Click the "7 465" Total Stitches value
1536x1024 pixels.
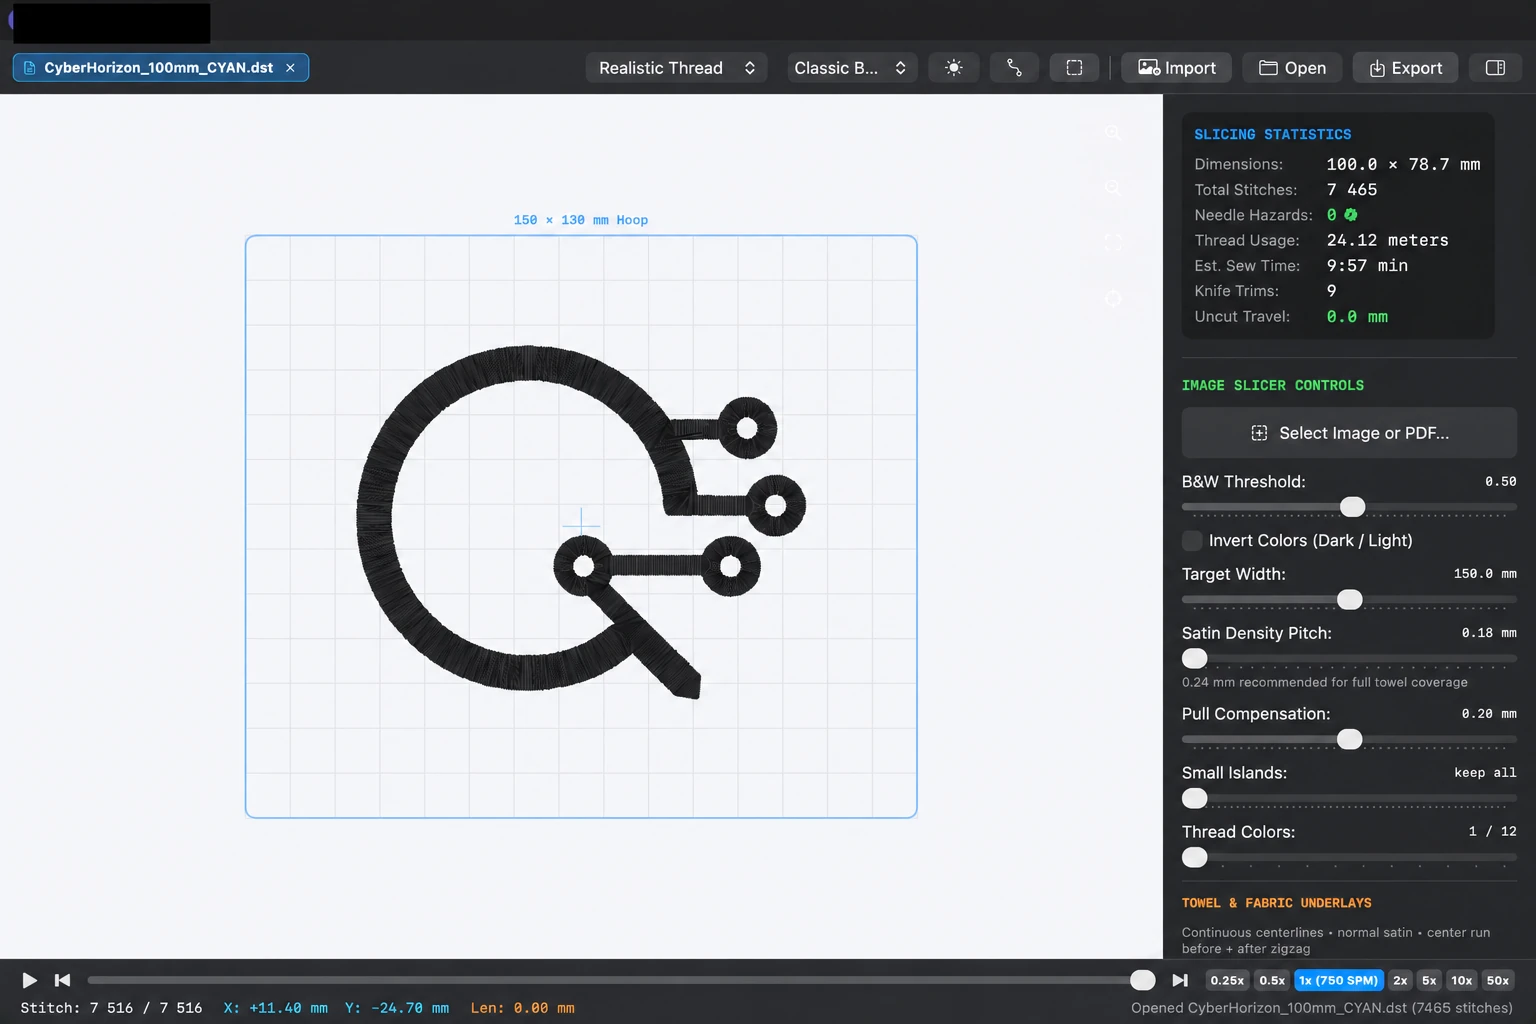[1352, 190]
